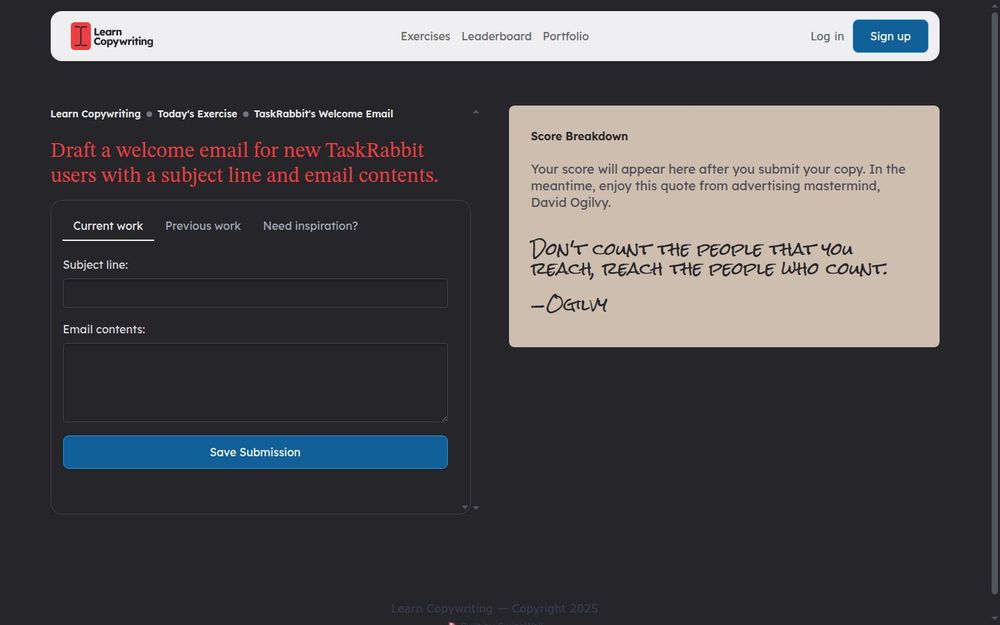Collapse the exercise section using the up chevron
Viewport: 1000px width, 625px height.
coord(476,111)
